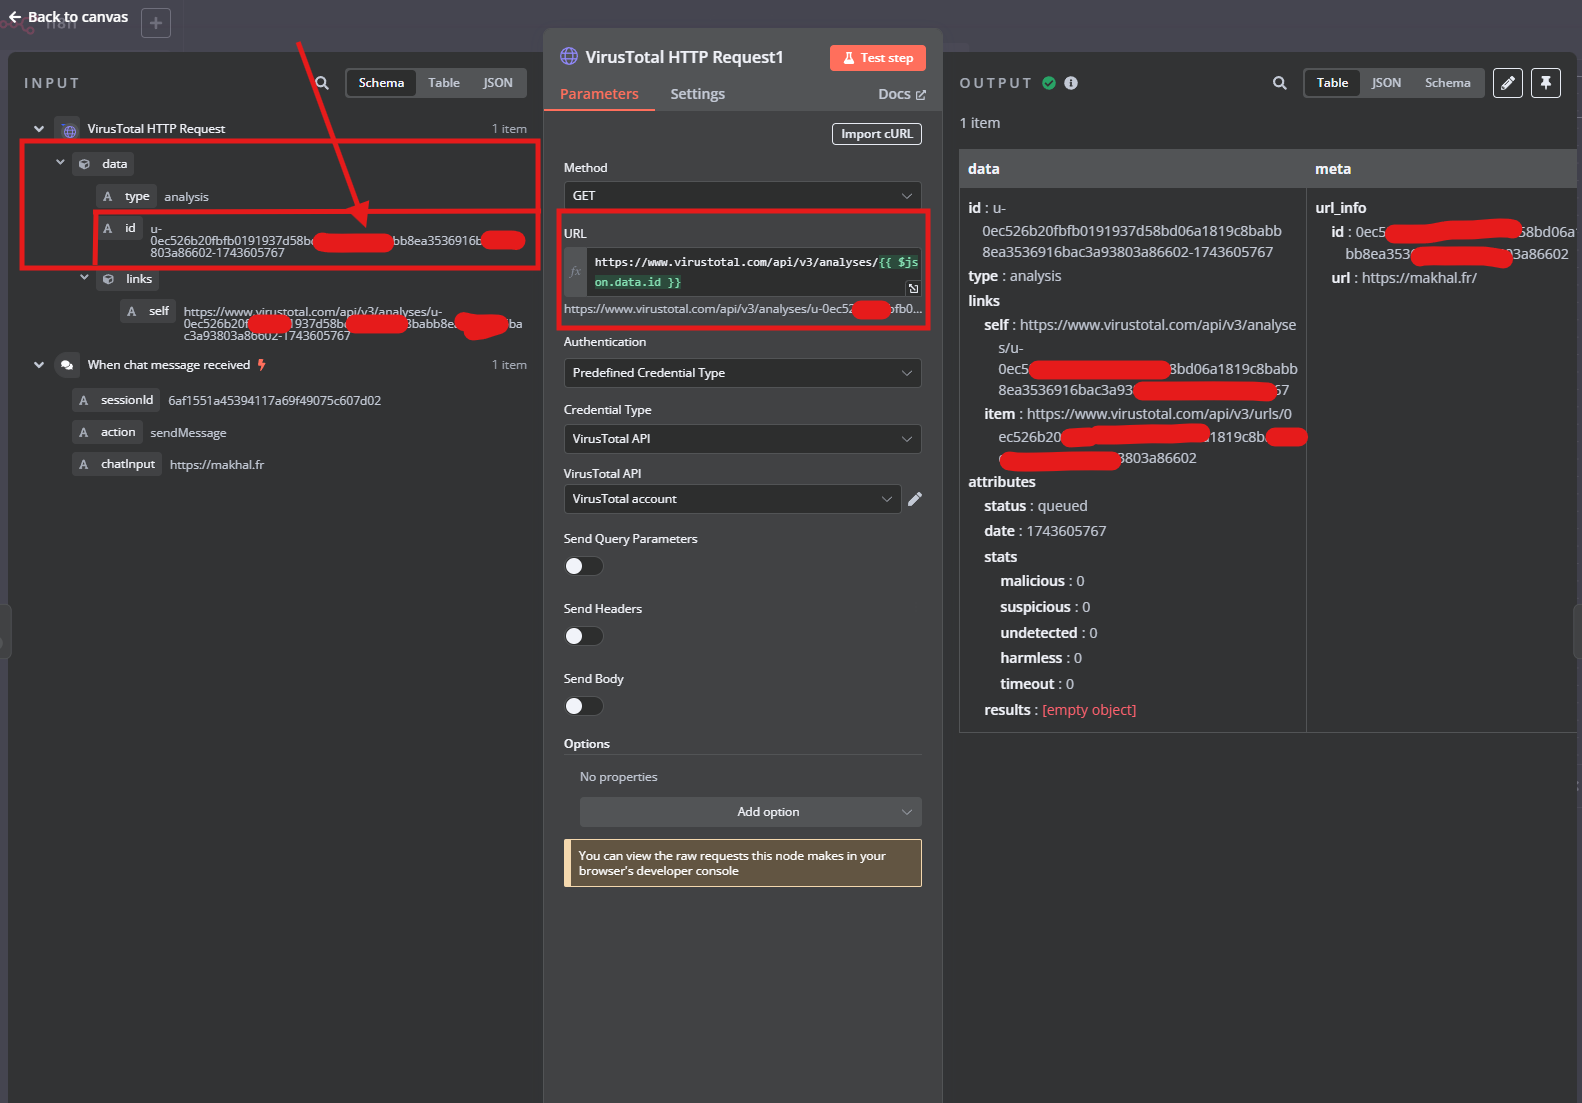
Task: Pin the output data with the pin icon
Action: (x=1546, y=83)
